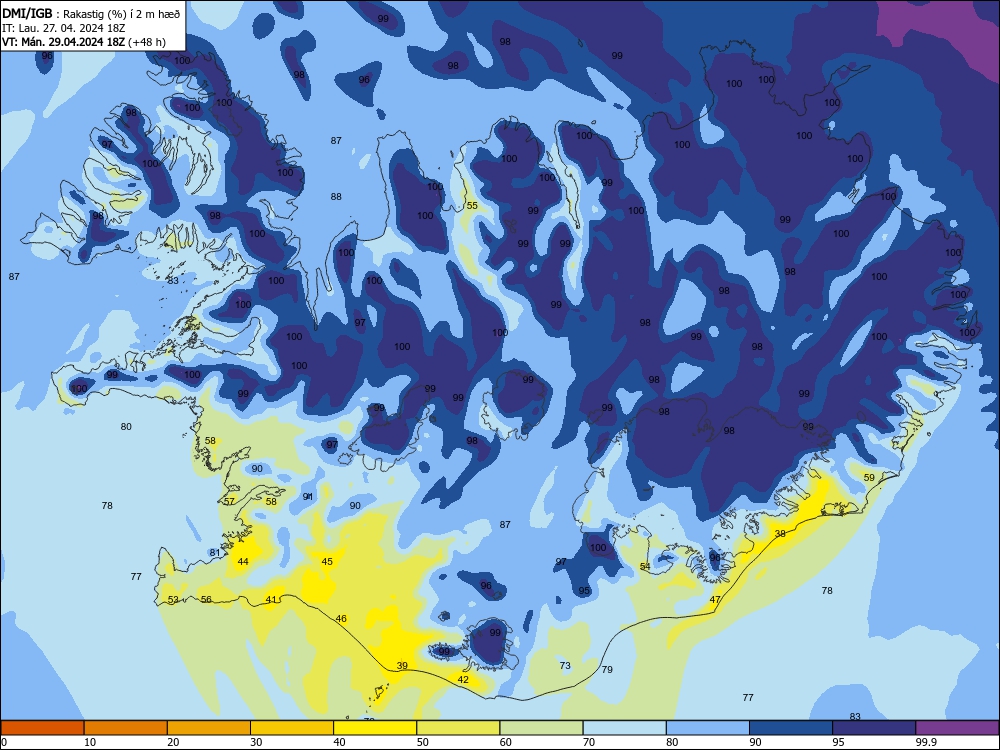Screen dimensions: 1000x750
Task: Click the pale yellow 50–60 legend swatch
Action: click(x=459, y=728)
